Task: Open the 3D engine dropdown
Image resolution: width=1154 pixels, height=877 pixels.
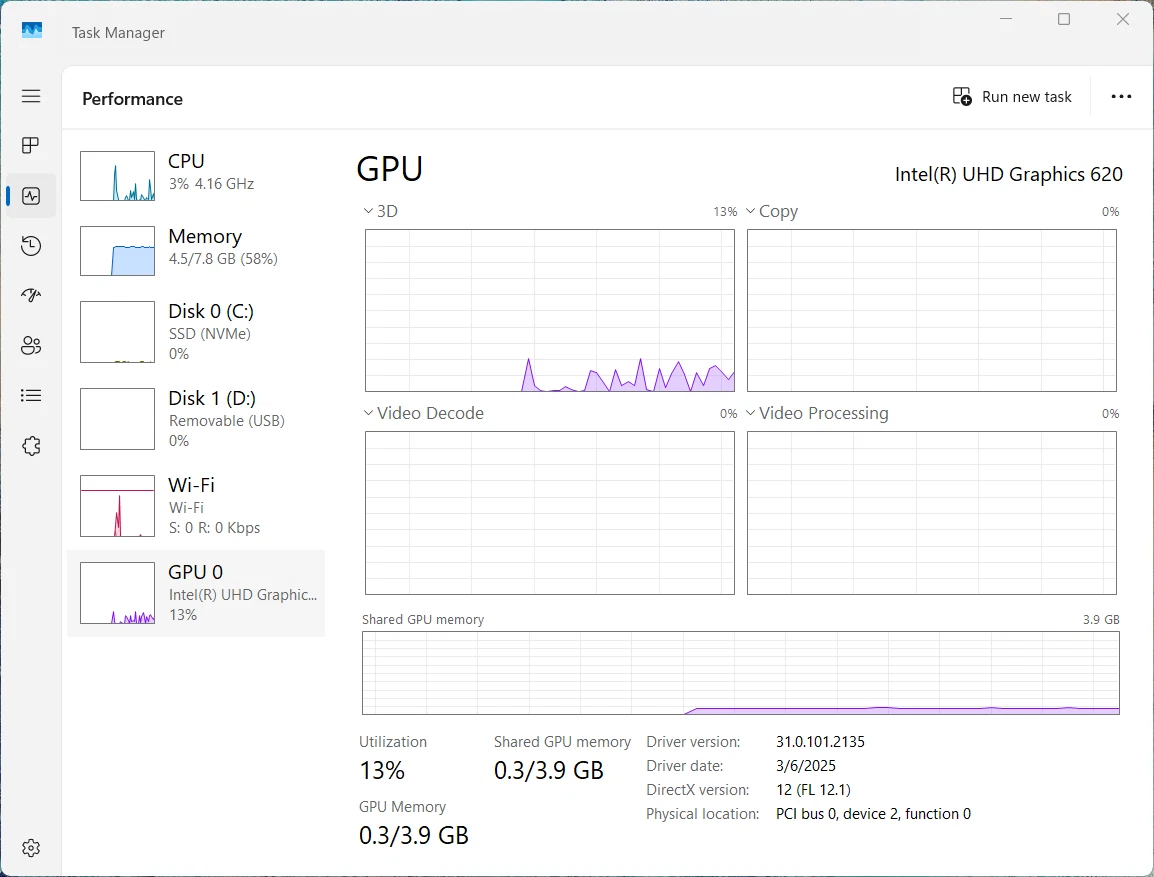Action: pyautogui.click(x=380, y=211)
